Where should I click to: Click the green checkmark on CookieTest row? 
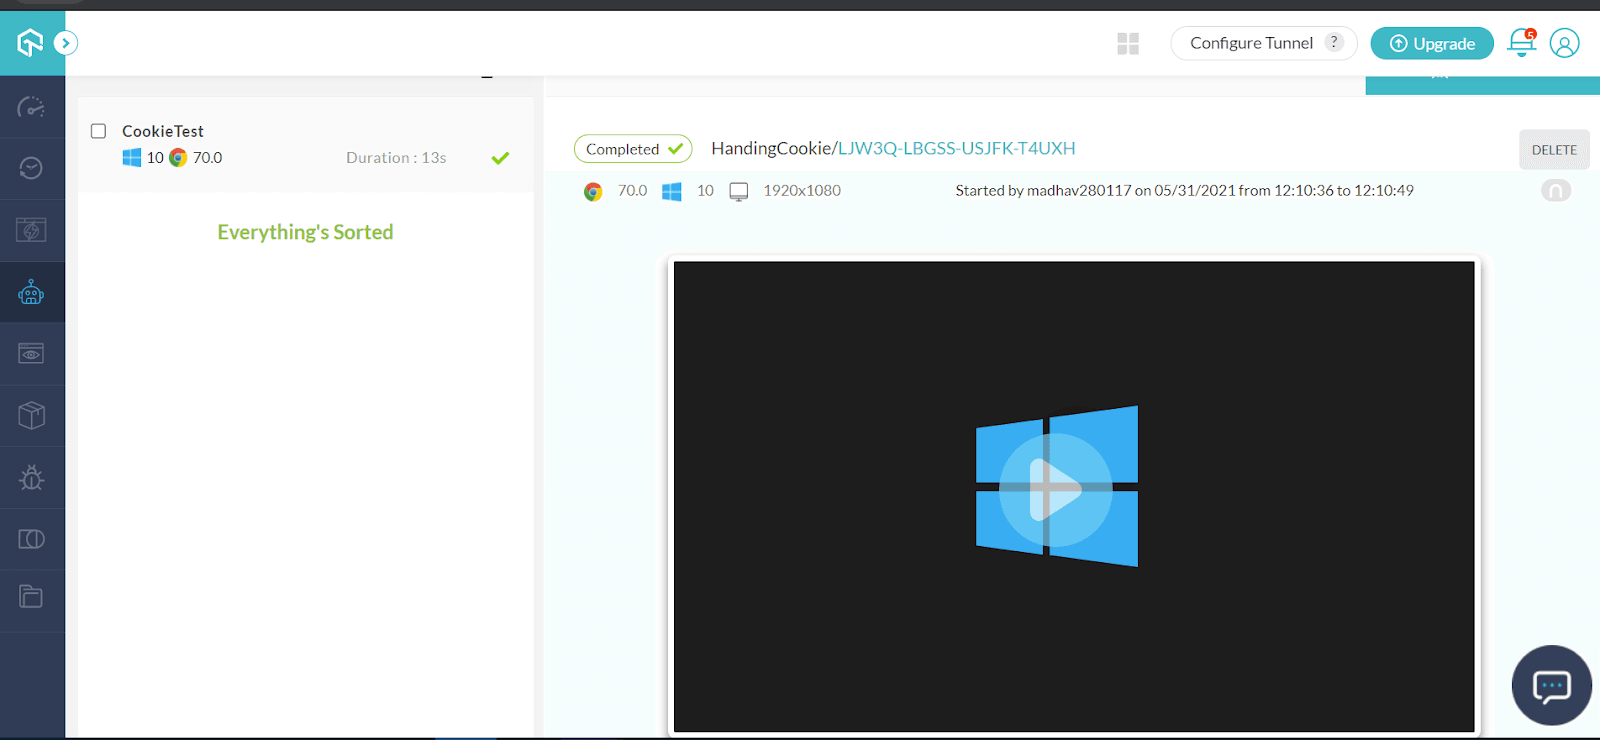click(501, 158)
